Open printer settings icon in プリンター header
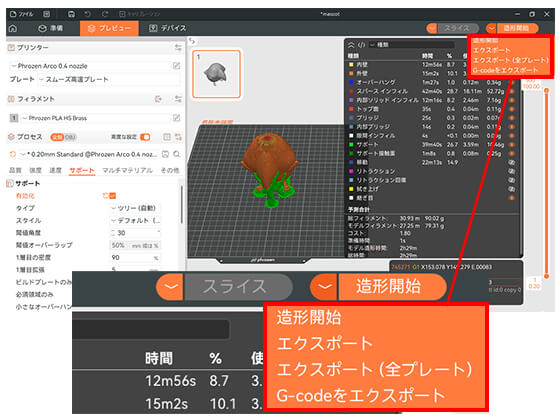Image resolution: width=560 pixels, height=420 pixels. click(178, 48)
